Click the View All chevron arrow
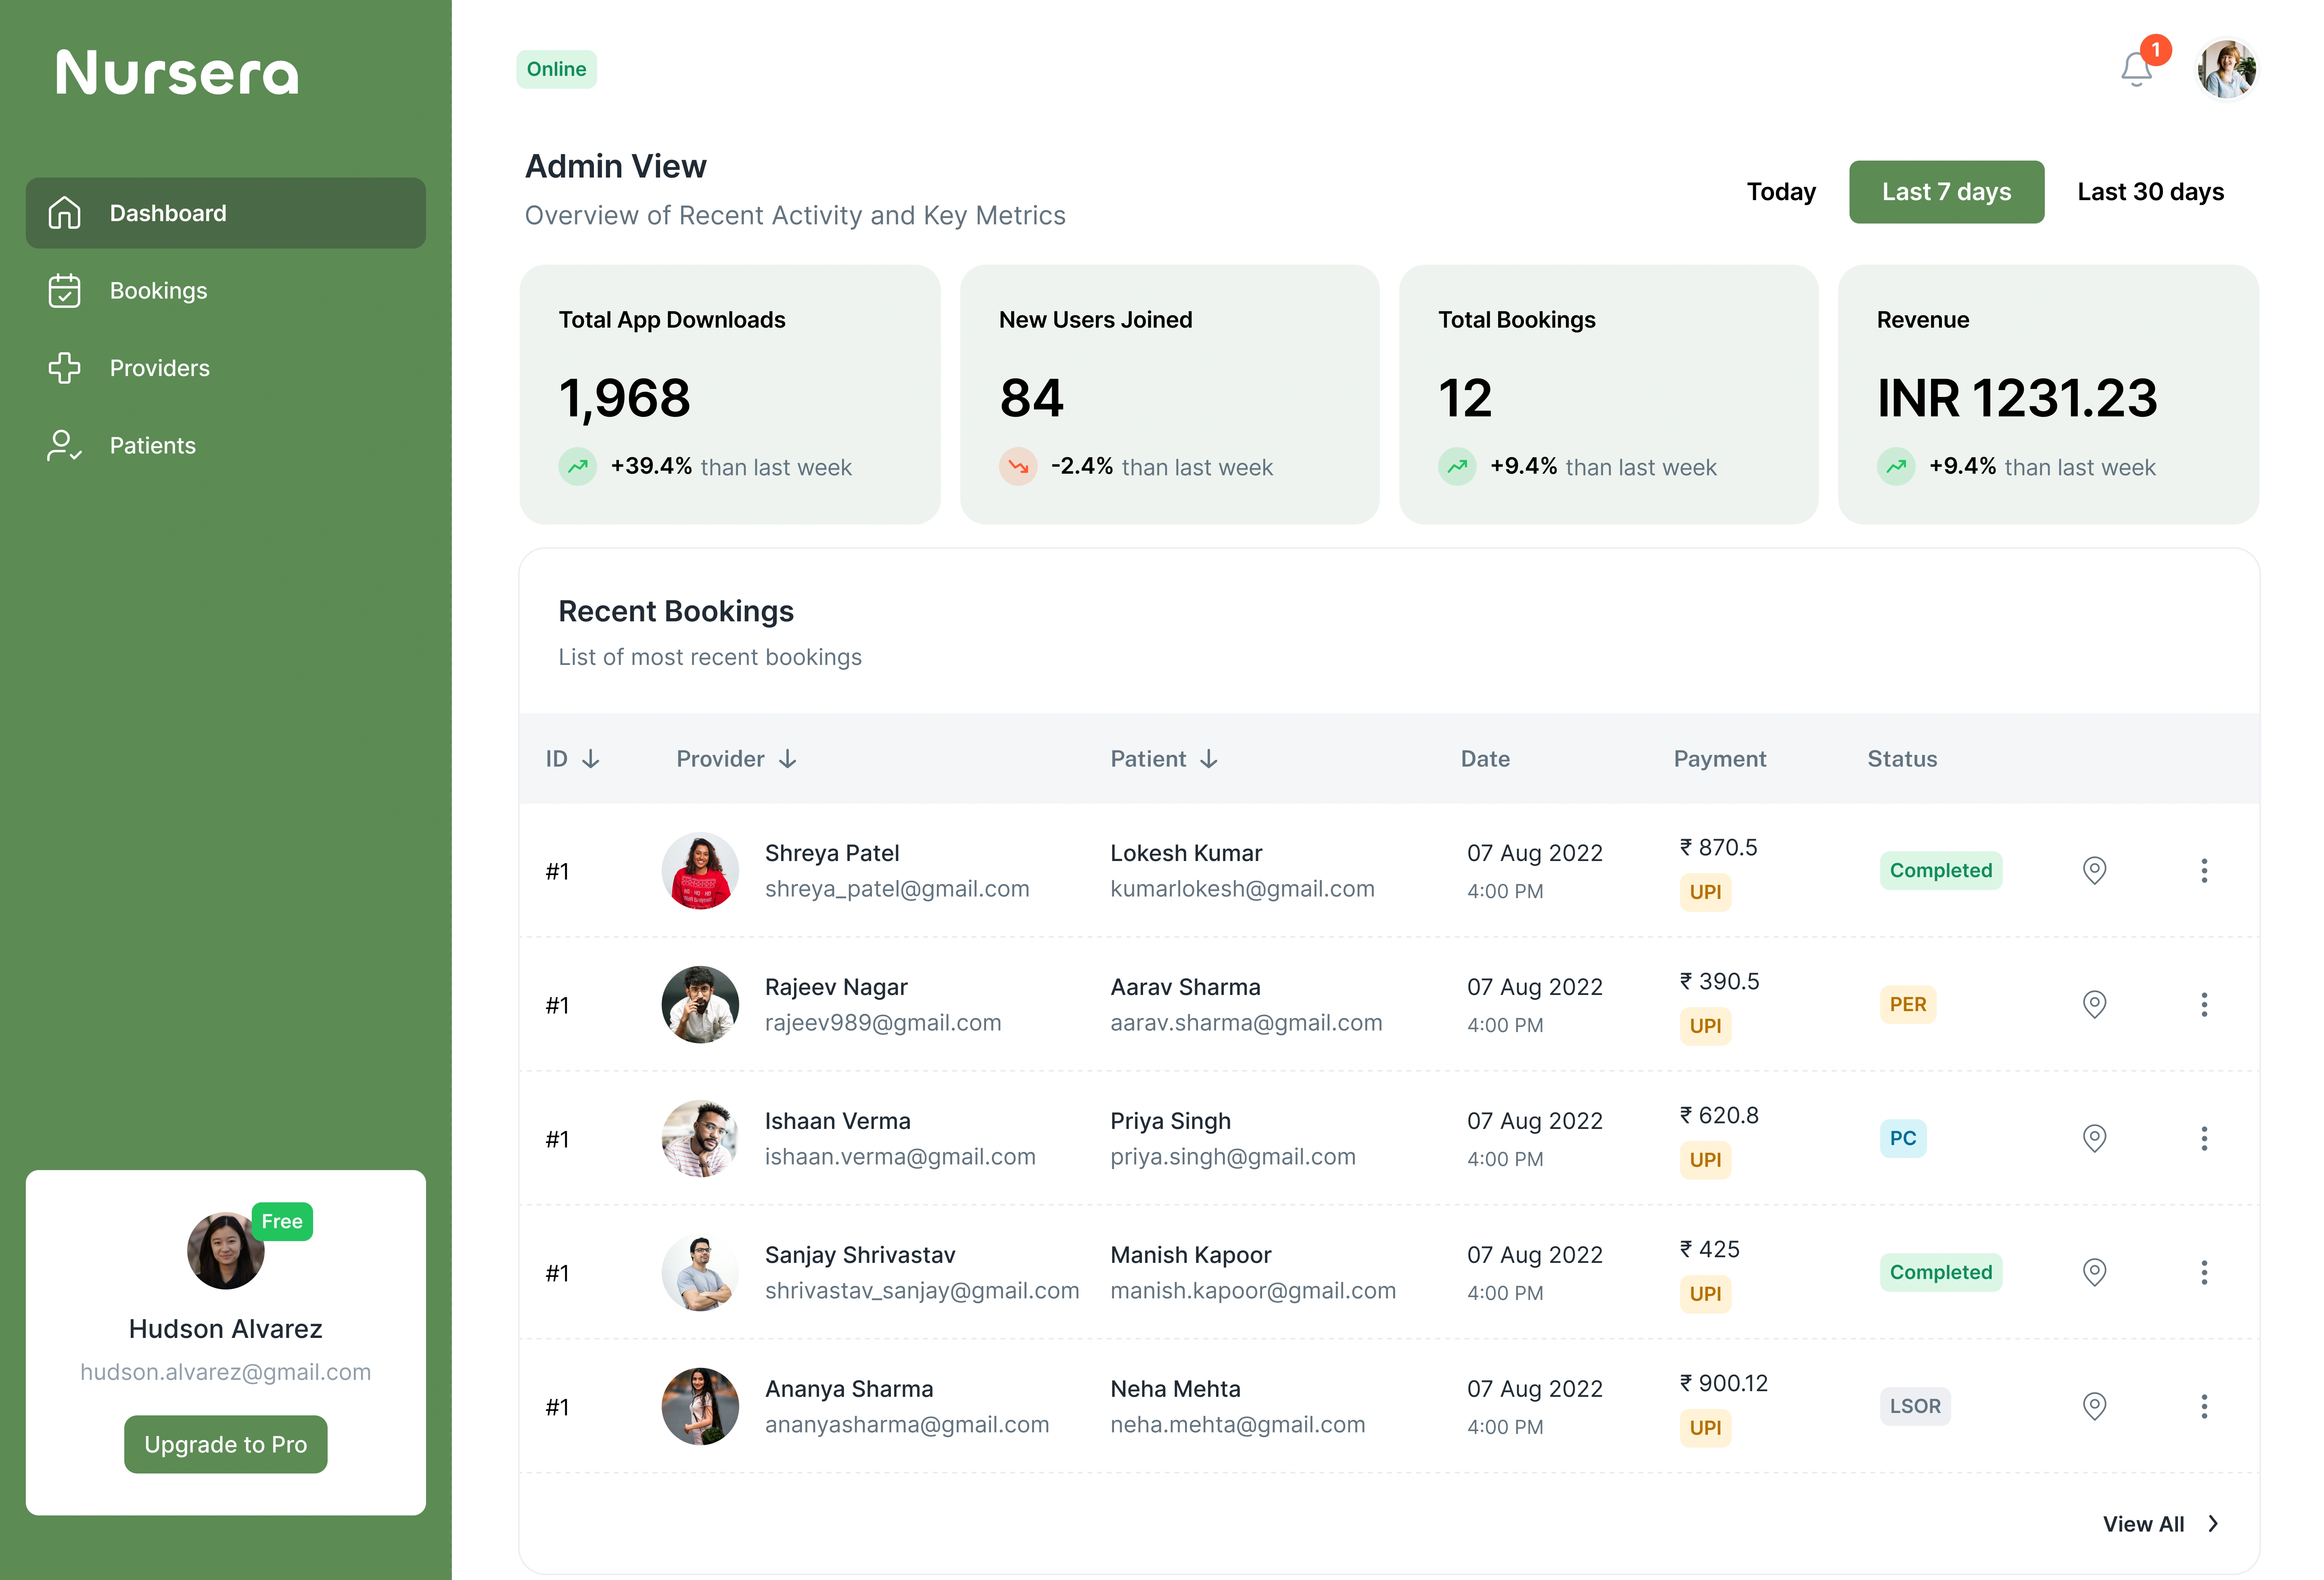This screenshot has width=2324, height=1580. (2213, 1524)
